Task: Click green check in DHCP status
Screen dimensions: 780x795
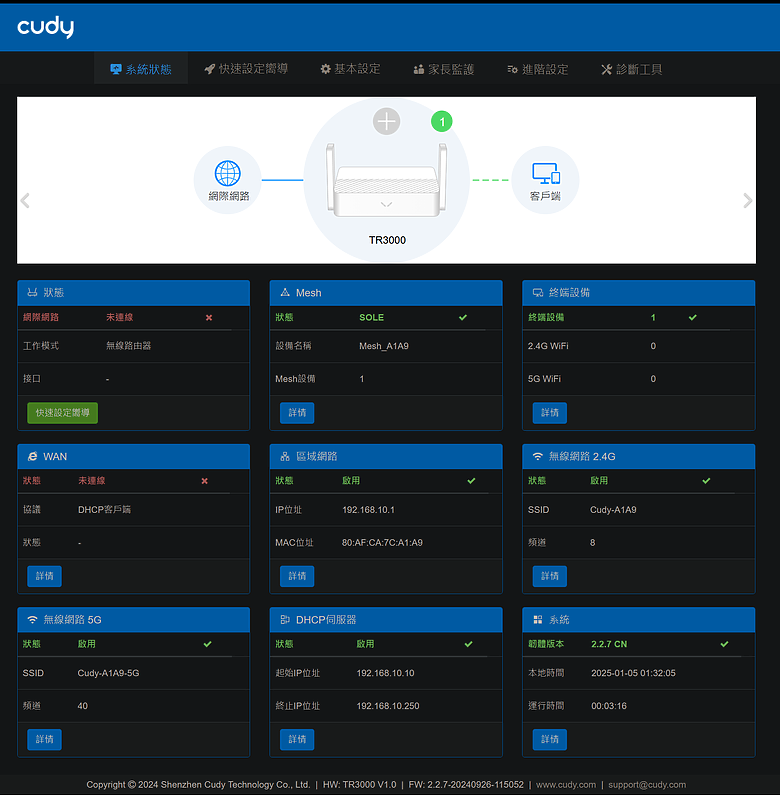Action: click(469, 644)
